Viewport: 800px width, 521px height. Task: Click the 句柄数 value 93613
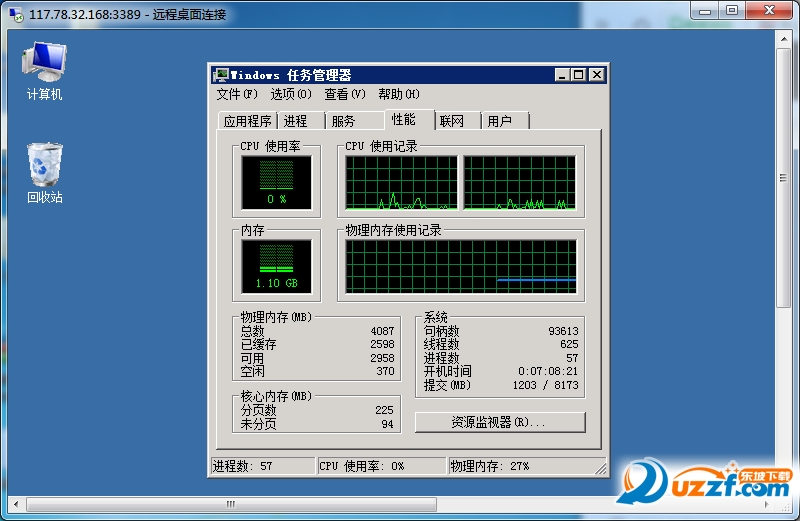563,331
